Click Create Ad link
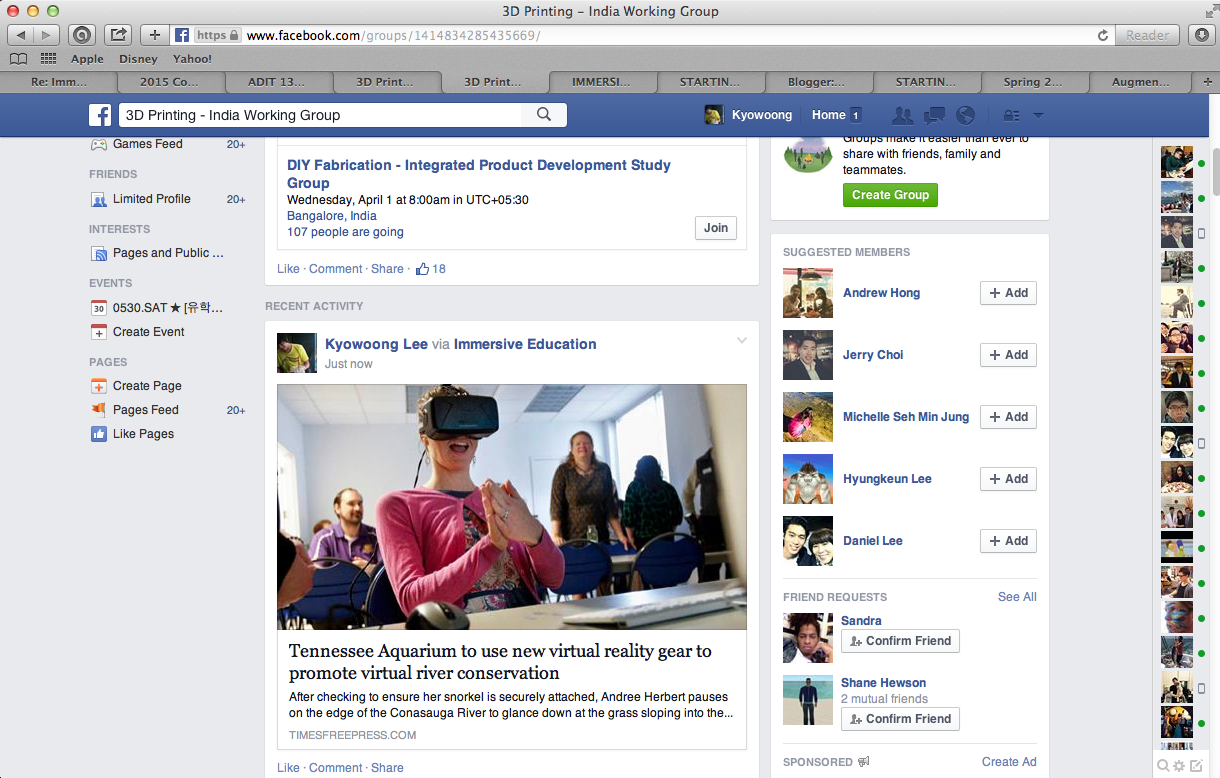This screenshot has width=1220, height=778. tap(1009, 762)
